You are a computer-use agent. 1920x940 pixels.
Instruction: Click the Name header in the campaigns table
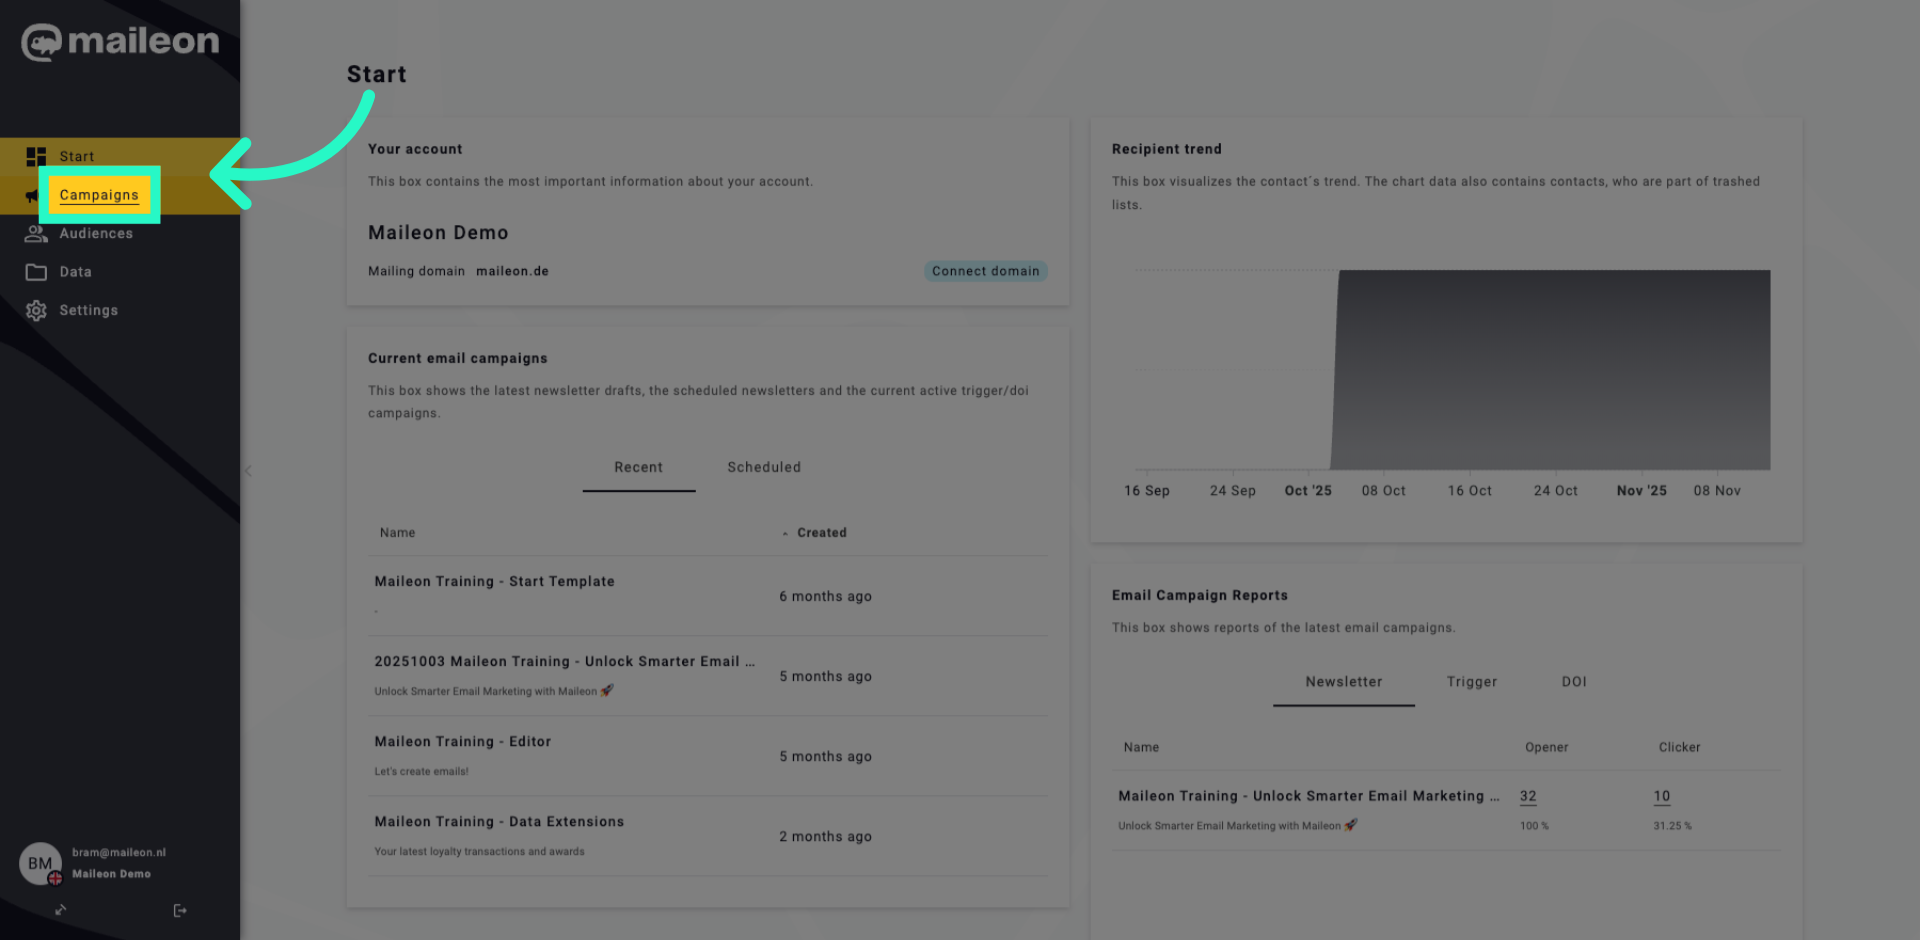[x=397, y=533]
